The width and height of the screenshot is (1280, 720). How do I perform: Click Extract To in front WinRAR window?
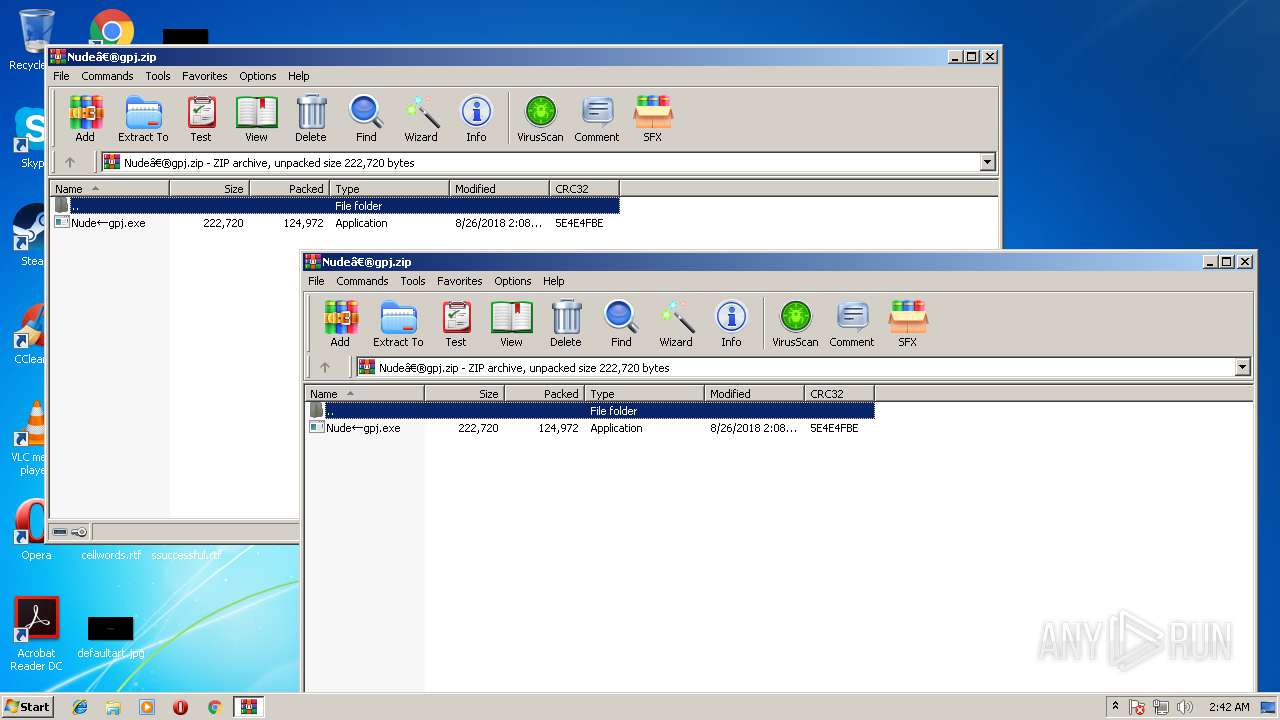(398, 323)
